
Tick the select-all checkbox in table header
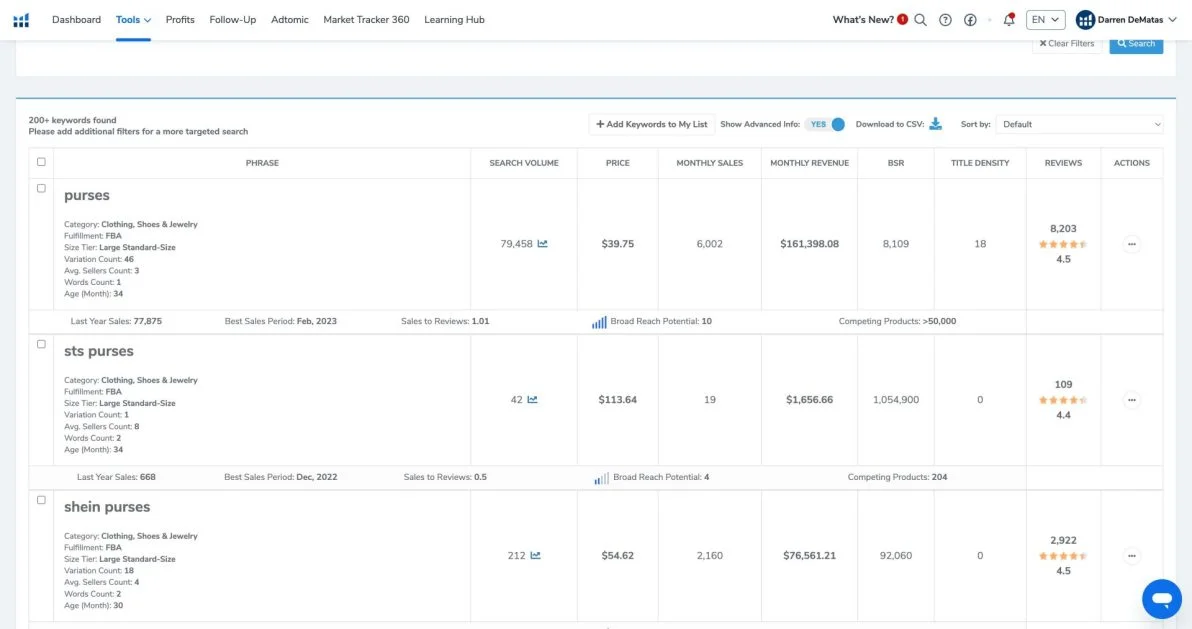(41, 162)
